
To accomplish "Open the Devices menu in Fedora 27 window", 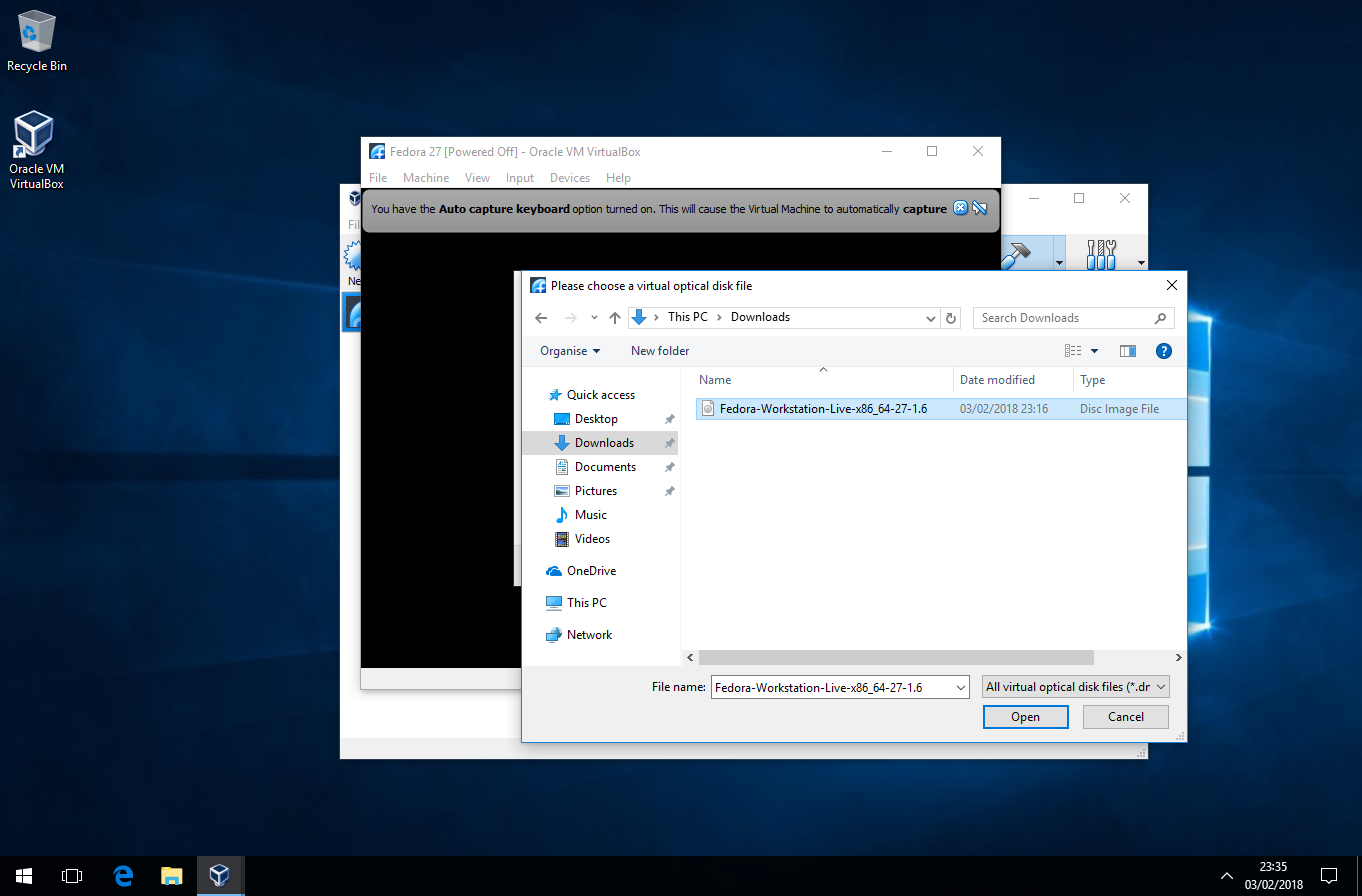I will 570,178.
